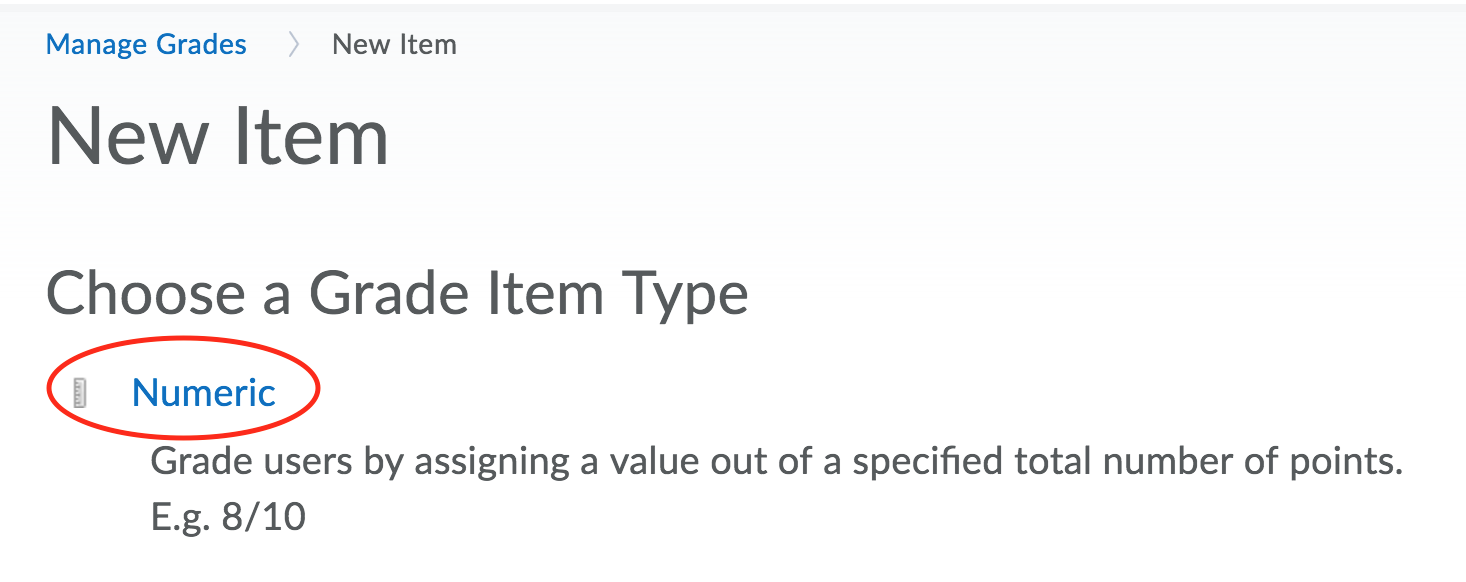
Task: Click the word Item in the page title
Action: point(310,137)
